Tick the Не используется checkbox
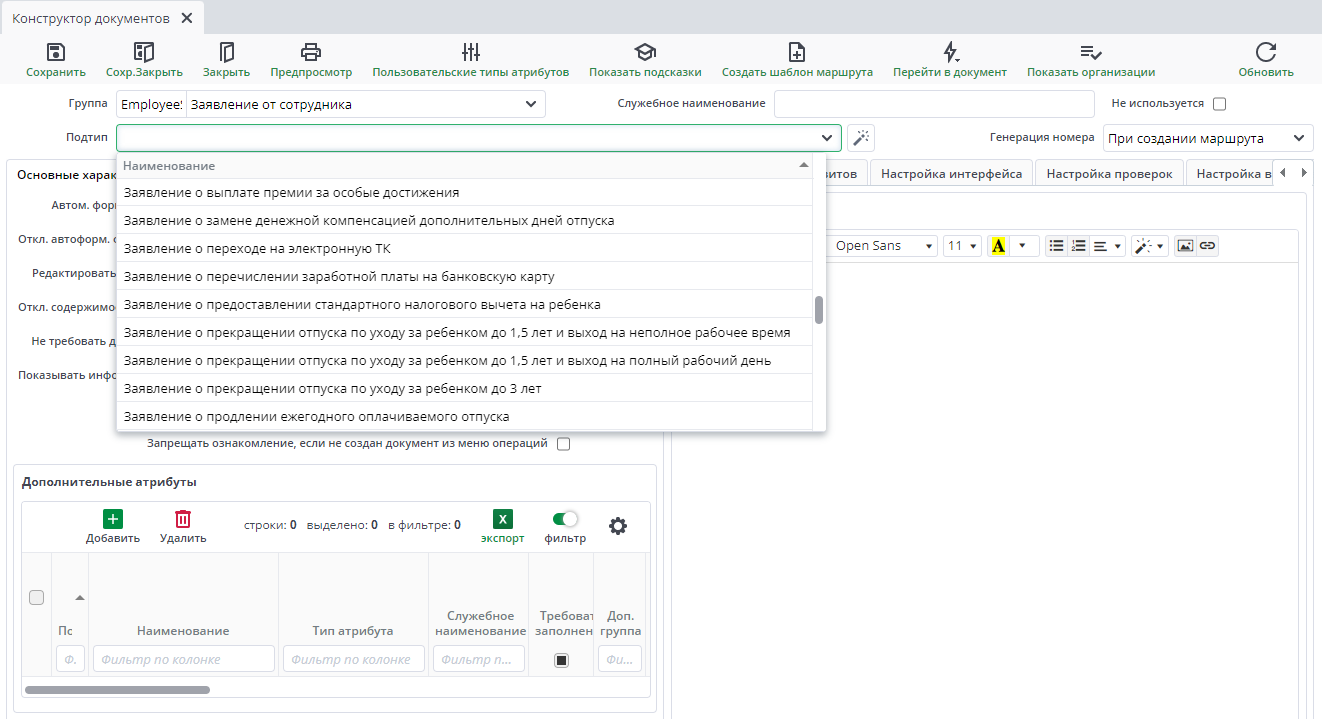This screenshot has height=719, width=1322. pos(1219,104)
